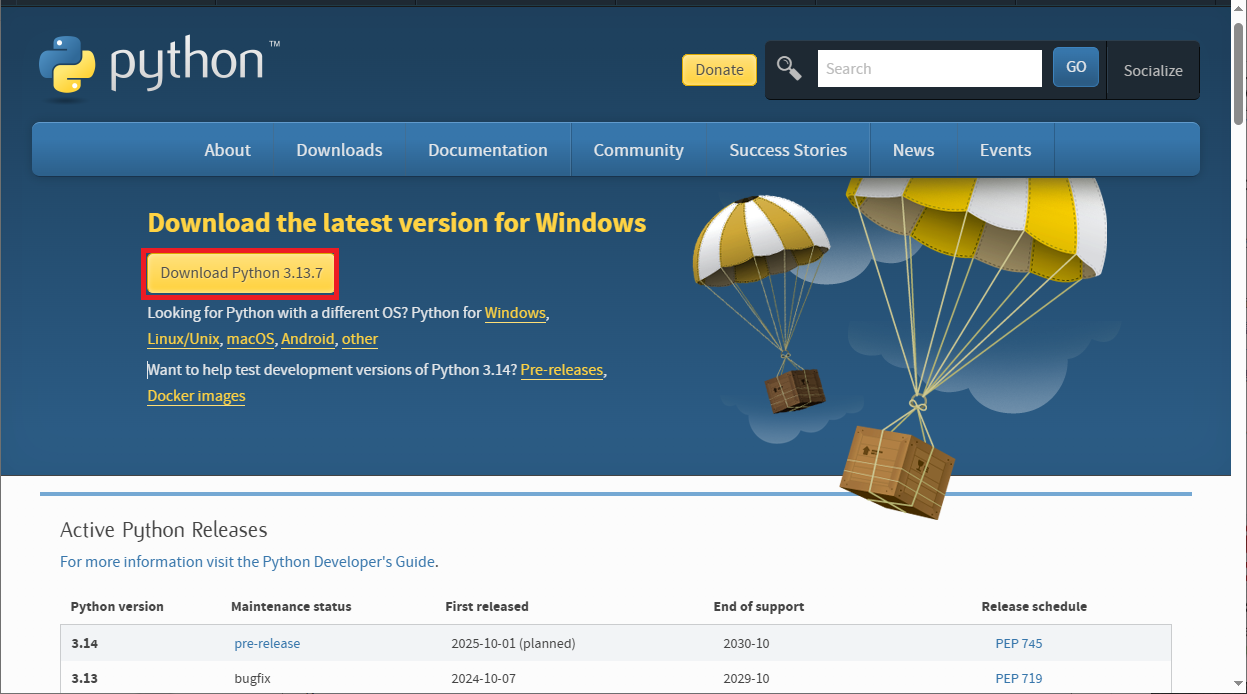The image size is (1247, 694).
Task: Click the magnifying glass search icon
Action: pos(790,69)
